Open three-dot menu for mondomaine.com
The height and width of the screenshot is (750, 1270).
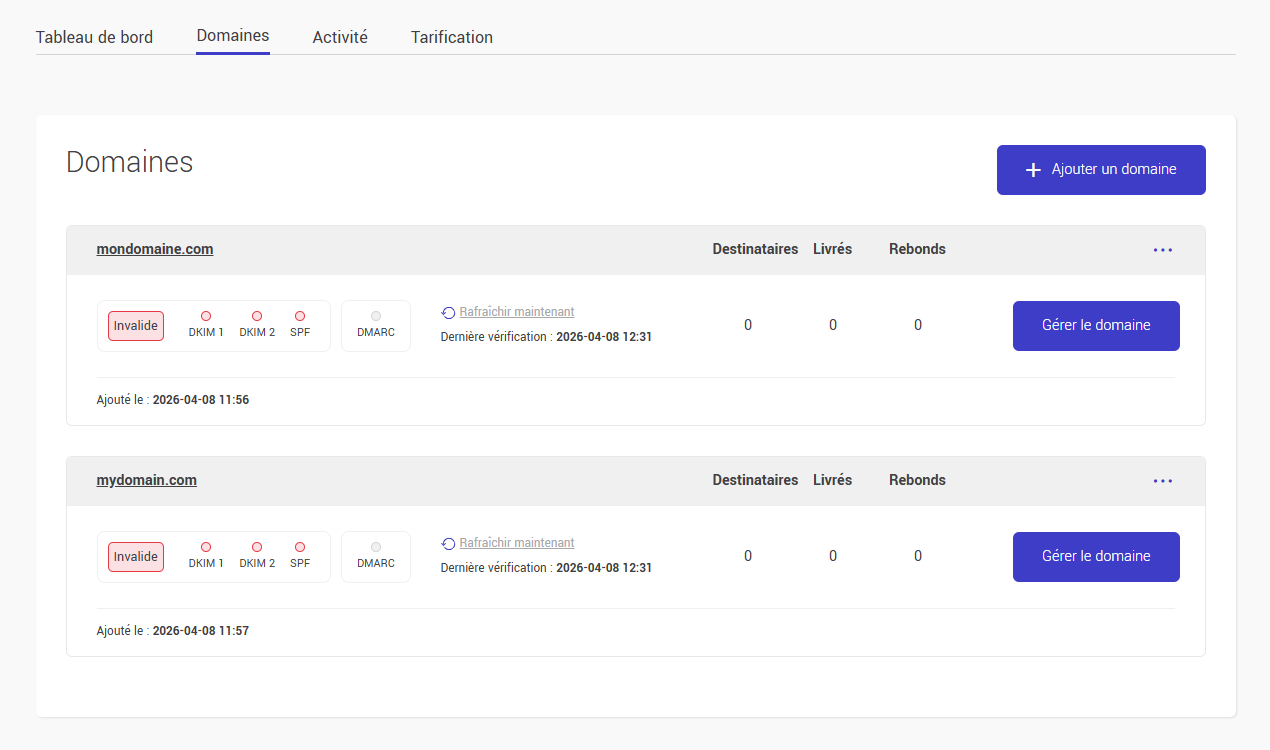coord(1162,250)
